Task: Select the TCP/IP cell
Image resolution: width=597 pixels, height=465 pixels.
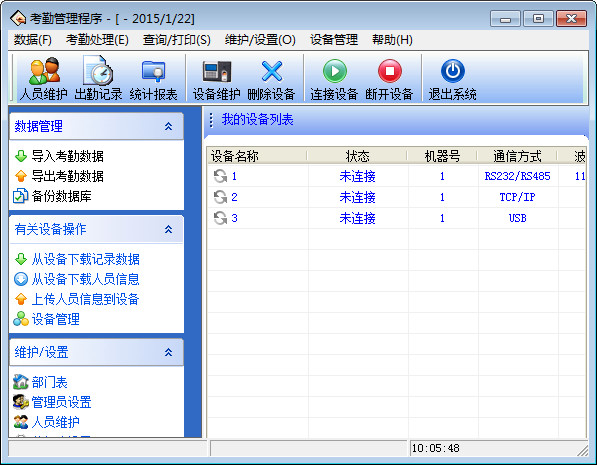Action: (x=517, y=197)
